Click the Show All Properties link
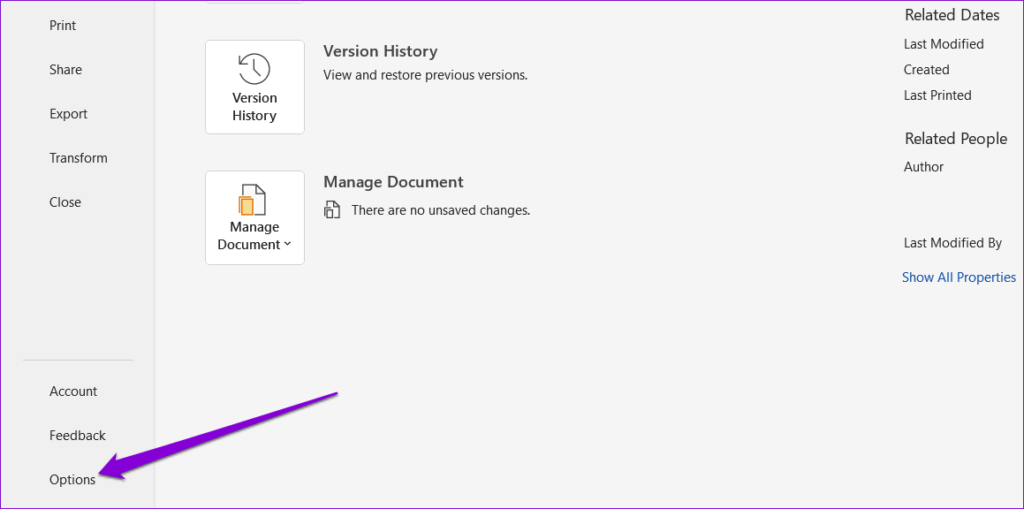The image size is (1024, 509). 958,277
